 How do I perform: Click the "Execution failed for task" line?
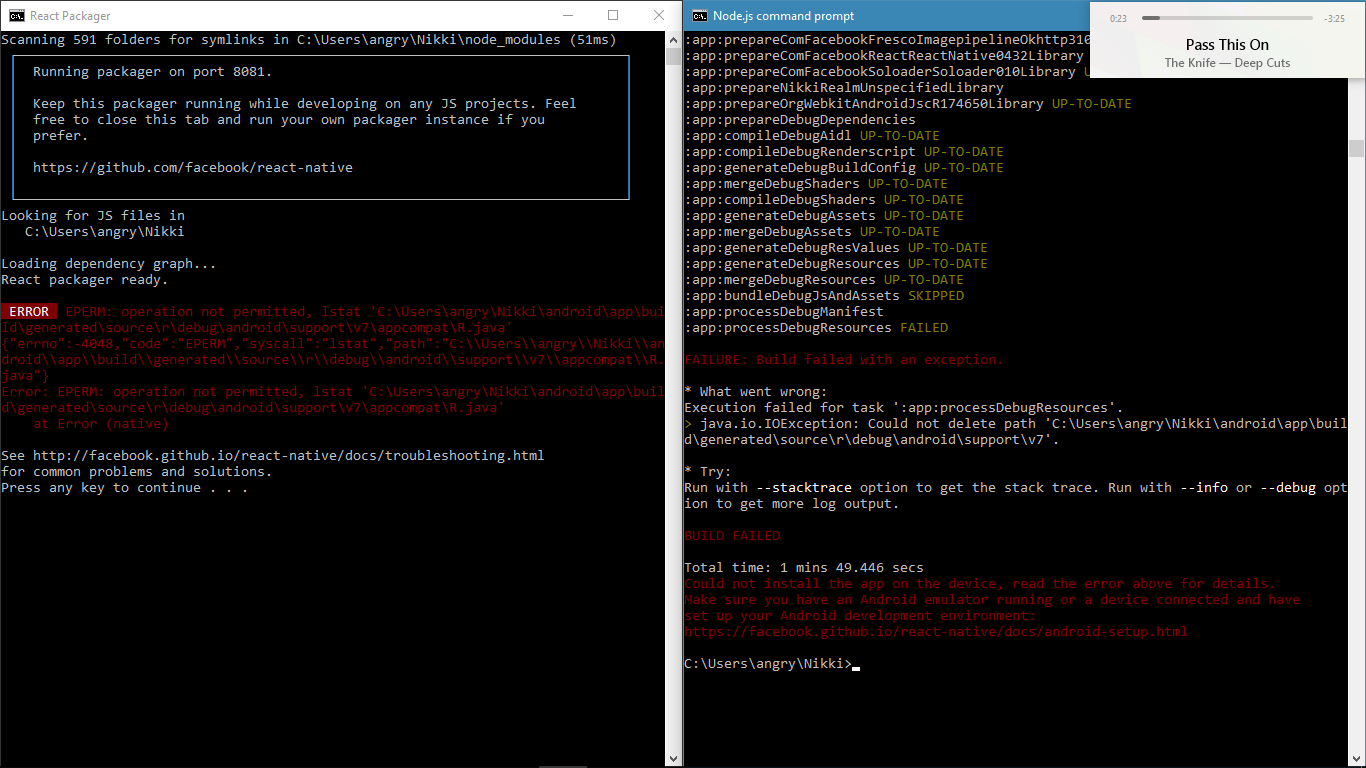pos(904,408)
